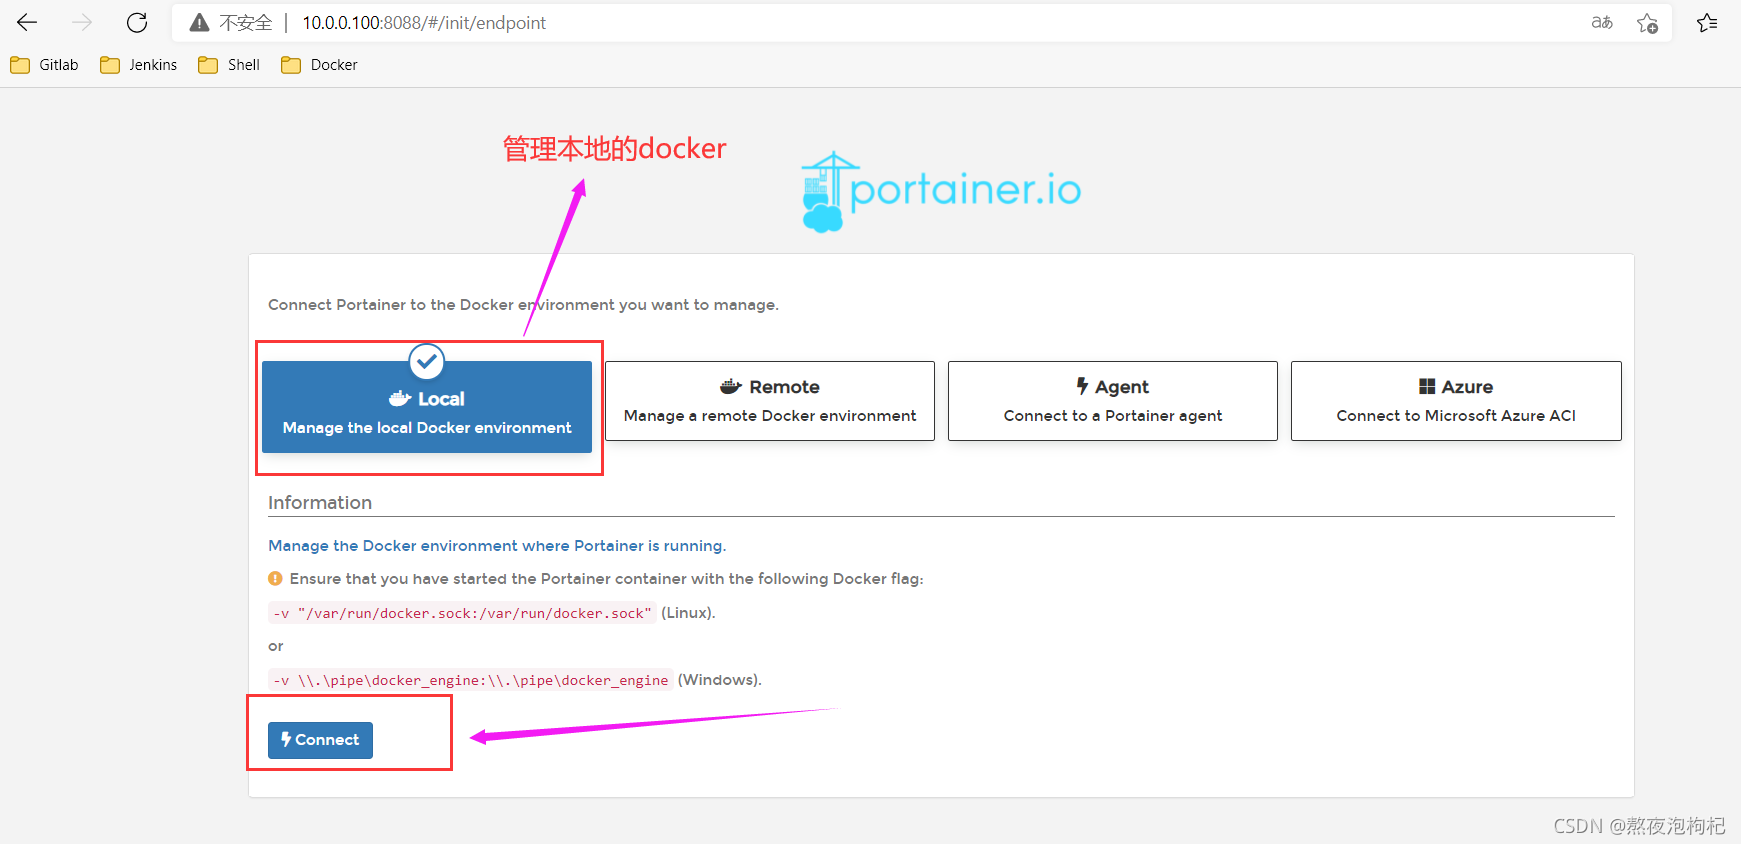The image size is (1741, 844).
Task: Select the Azure ACI option
Action: 1456,401
